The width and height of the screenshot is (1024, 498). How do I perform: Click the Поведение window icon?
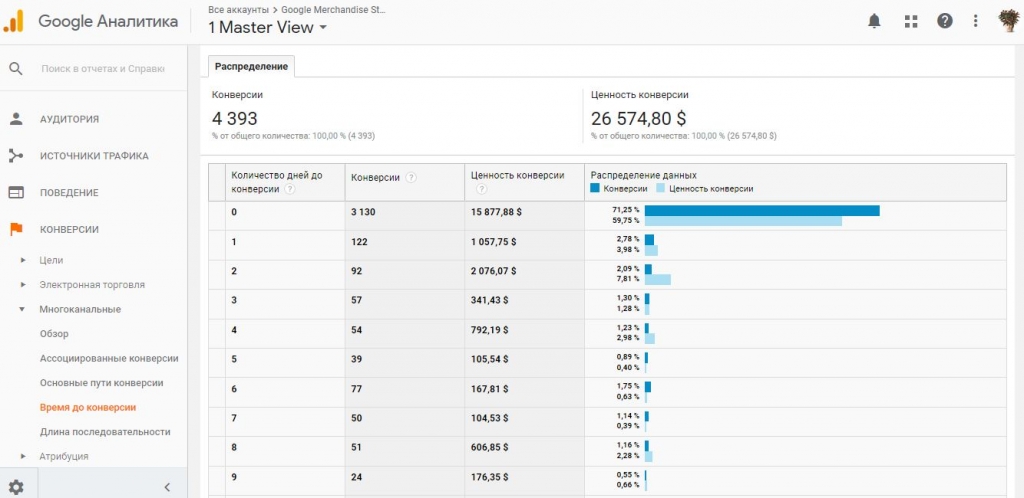(x=16, y=193)
